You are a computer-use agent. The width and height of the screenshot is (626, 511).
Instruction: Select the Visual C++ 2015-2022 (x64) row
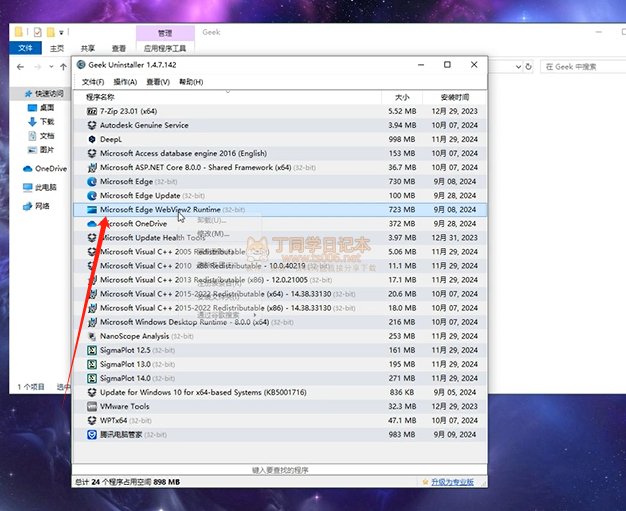(x=280, y=294)
